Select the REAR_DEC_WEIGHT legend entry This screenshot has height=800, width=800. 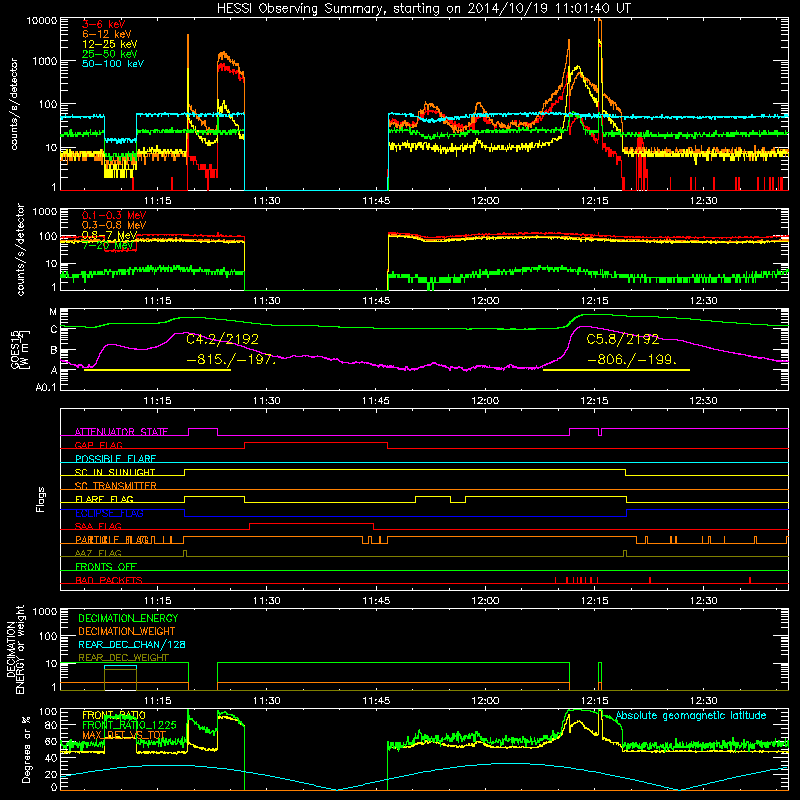[x=123, y=658]
